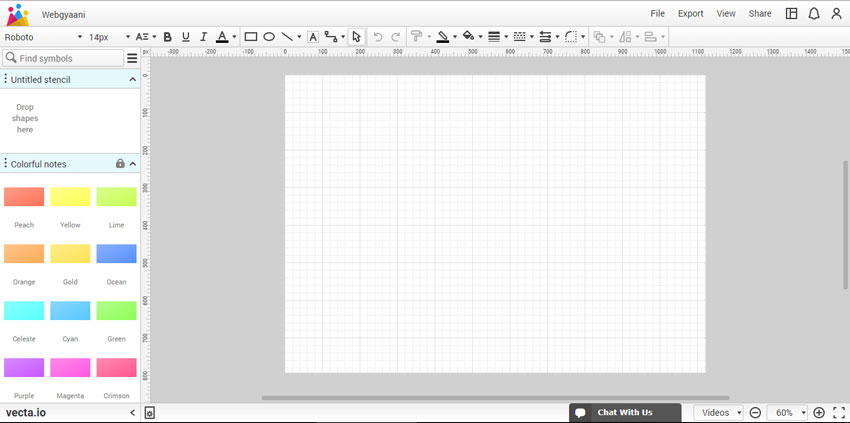Collapse the Colorful notes stencil

pyautogui.click(x=133, y=164)
